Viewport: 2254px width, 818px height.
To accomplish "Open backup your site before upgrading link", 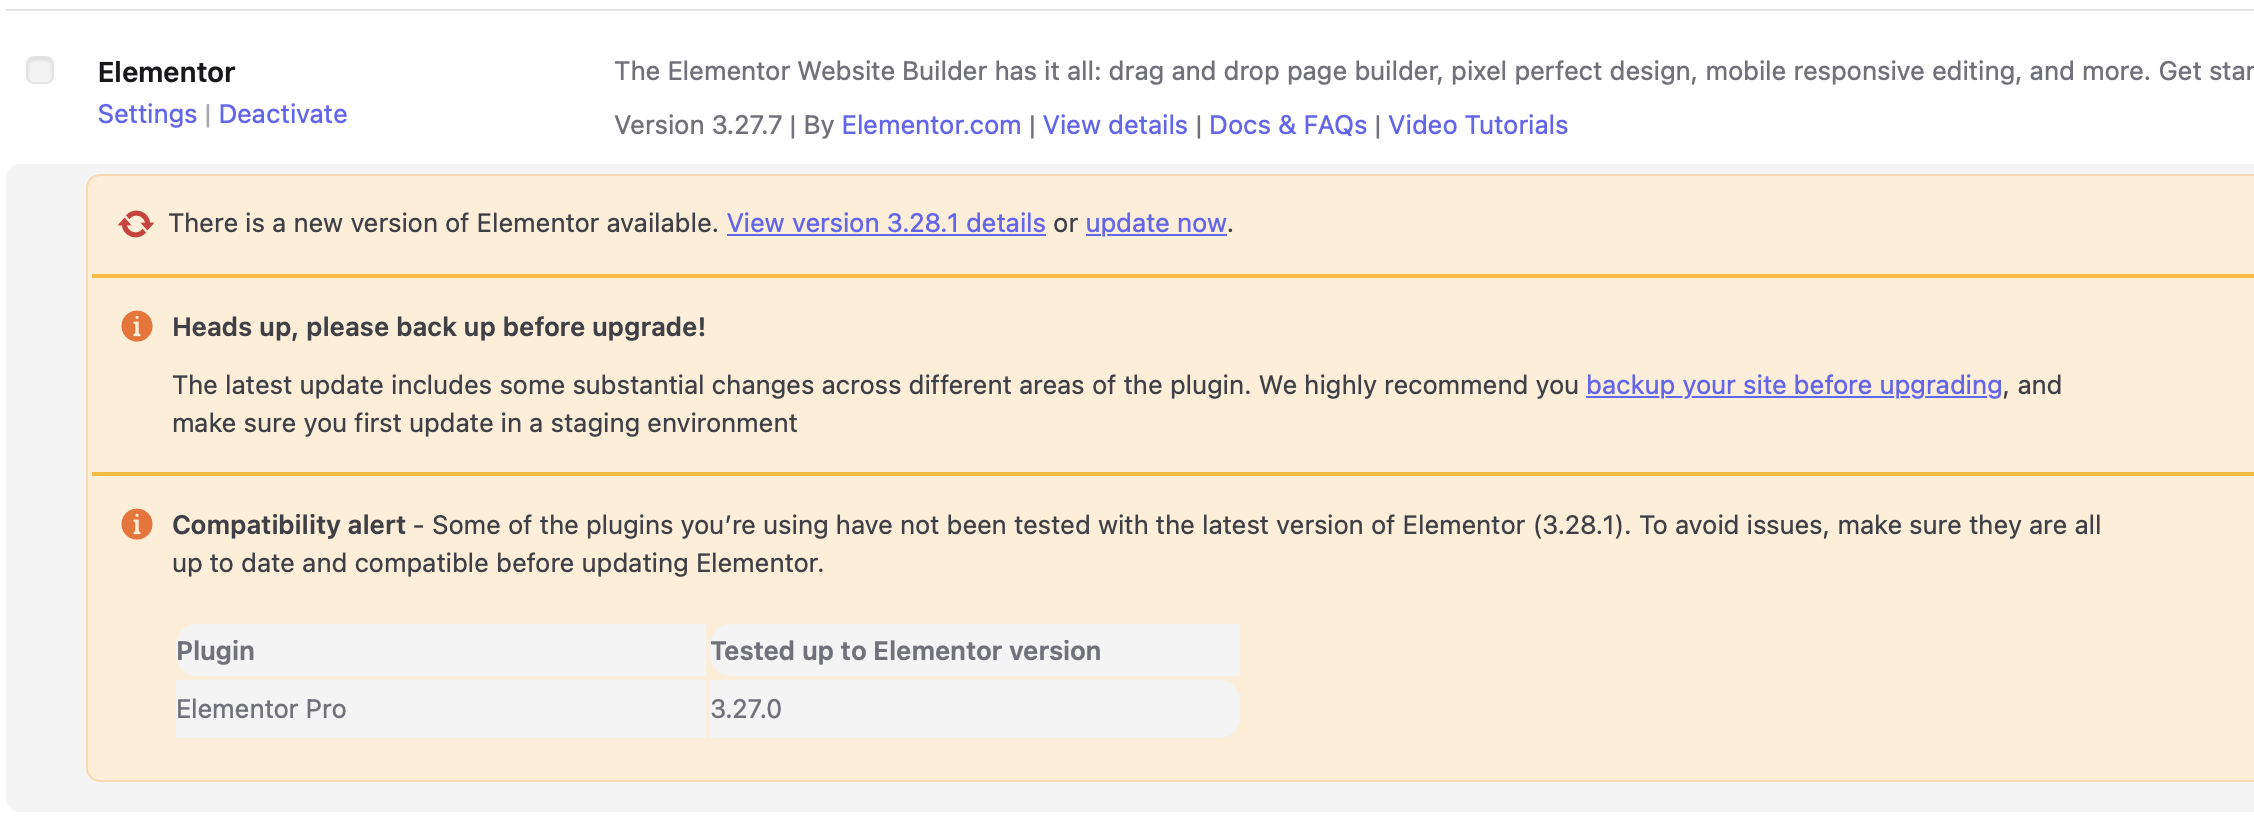I will pyautogui.click(x=1794, y=385).
